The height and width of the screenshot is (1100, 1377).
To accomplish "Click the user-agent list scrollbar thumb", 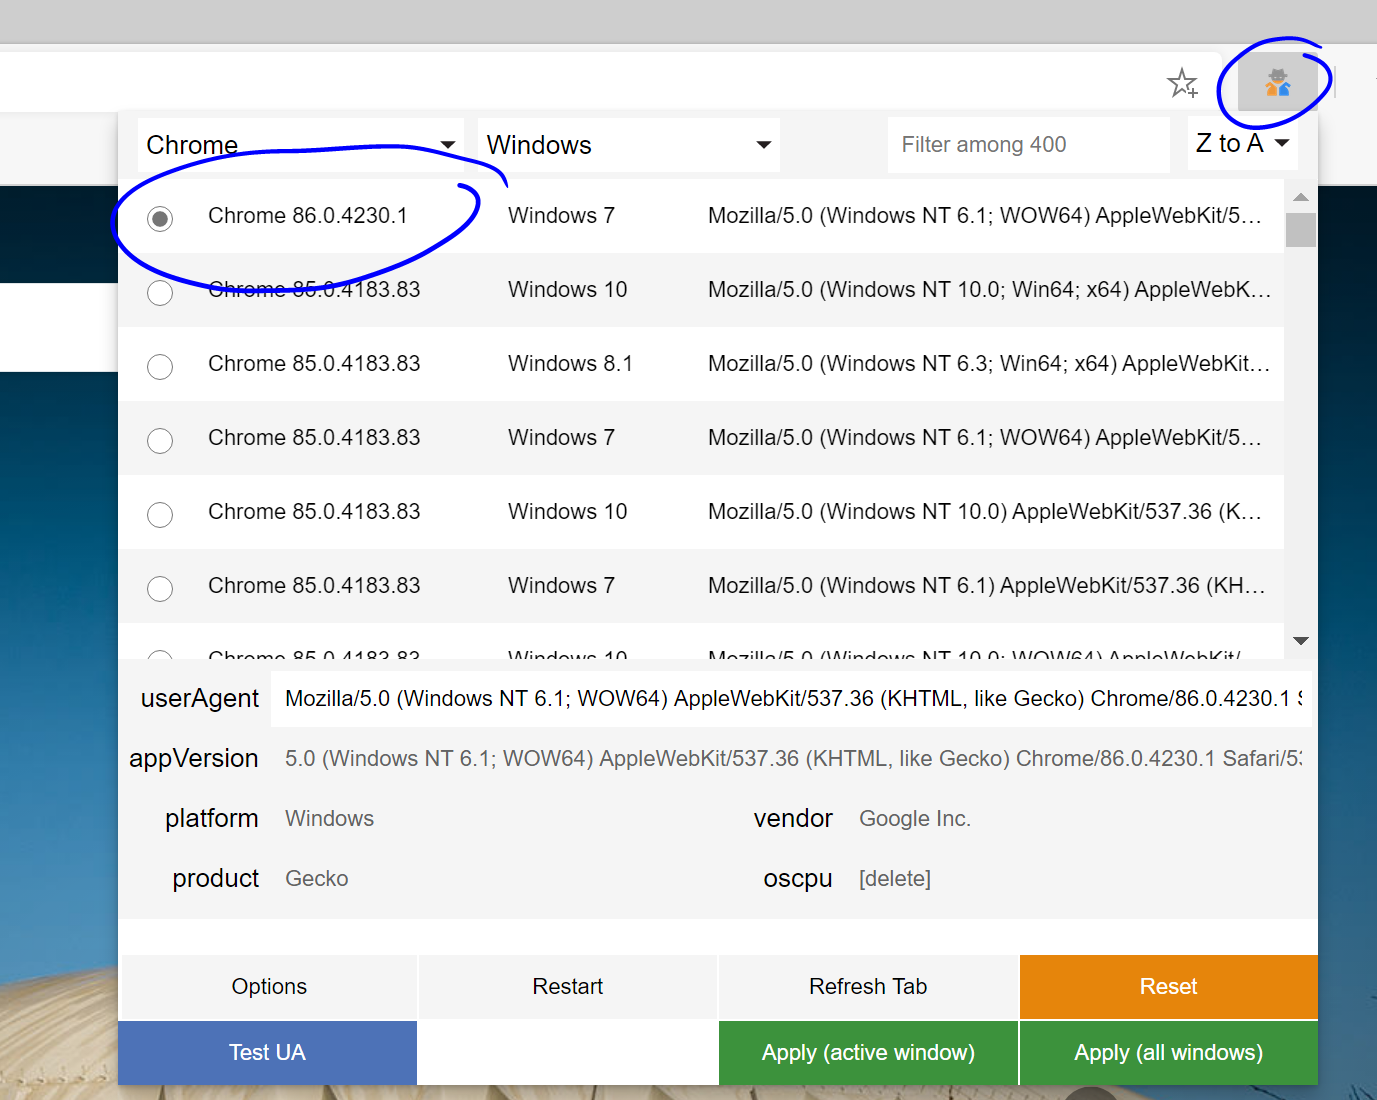I will 1301,230.
